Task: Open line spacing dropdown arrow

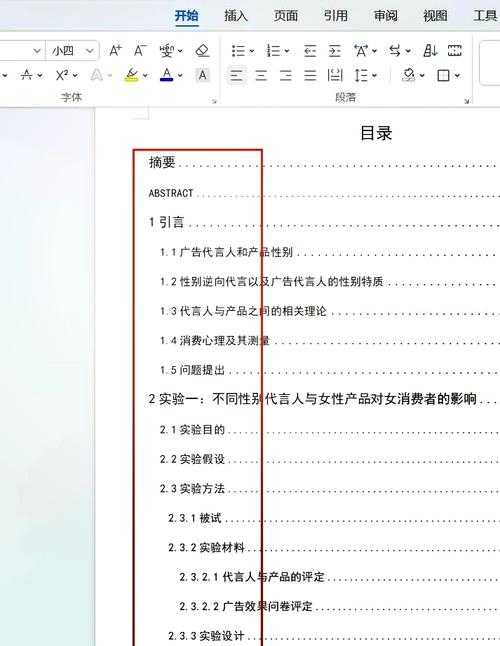Action: [374, 75]
